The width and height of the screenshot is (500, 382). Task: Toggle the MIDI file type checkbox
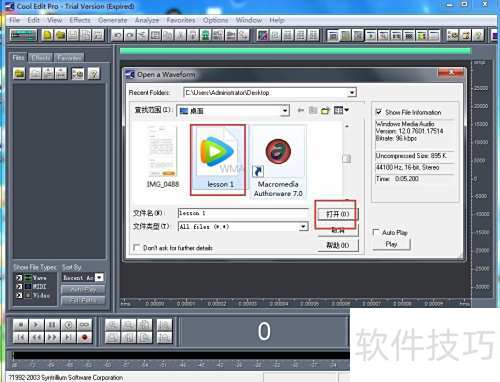click(19, 286)
